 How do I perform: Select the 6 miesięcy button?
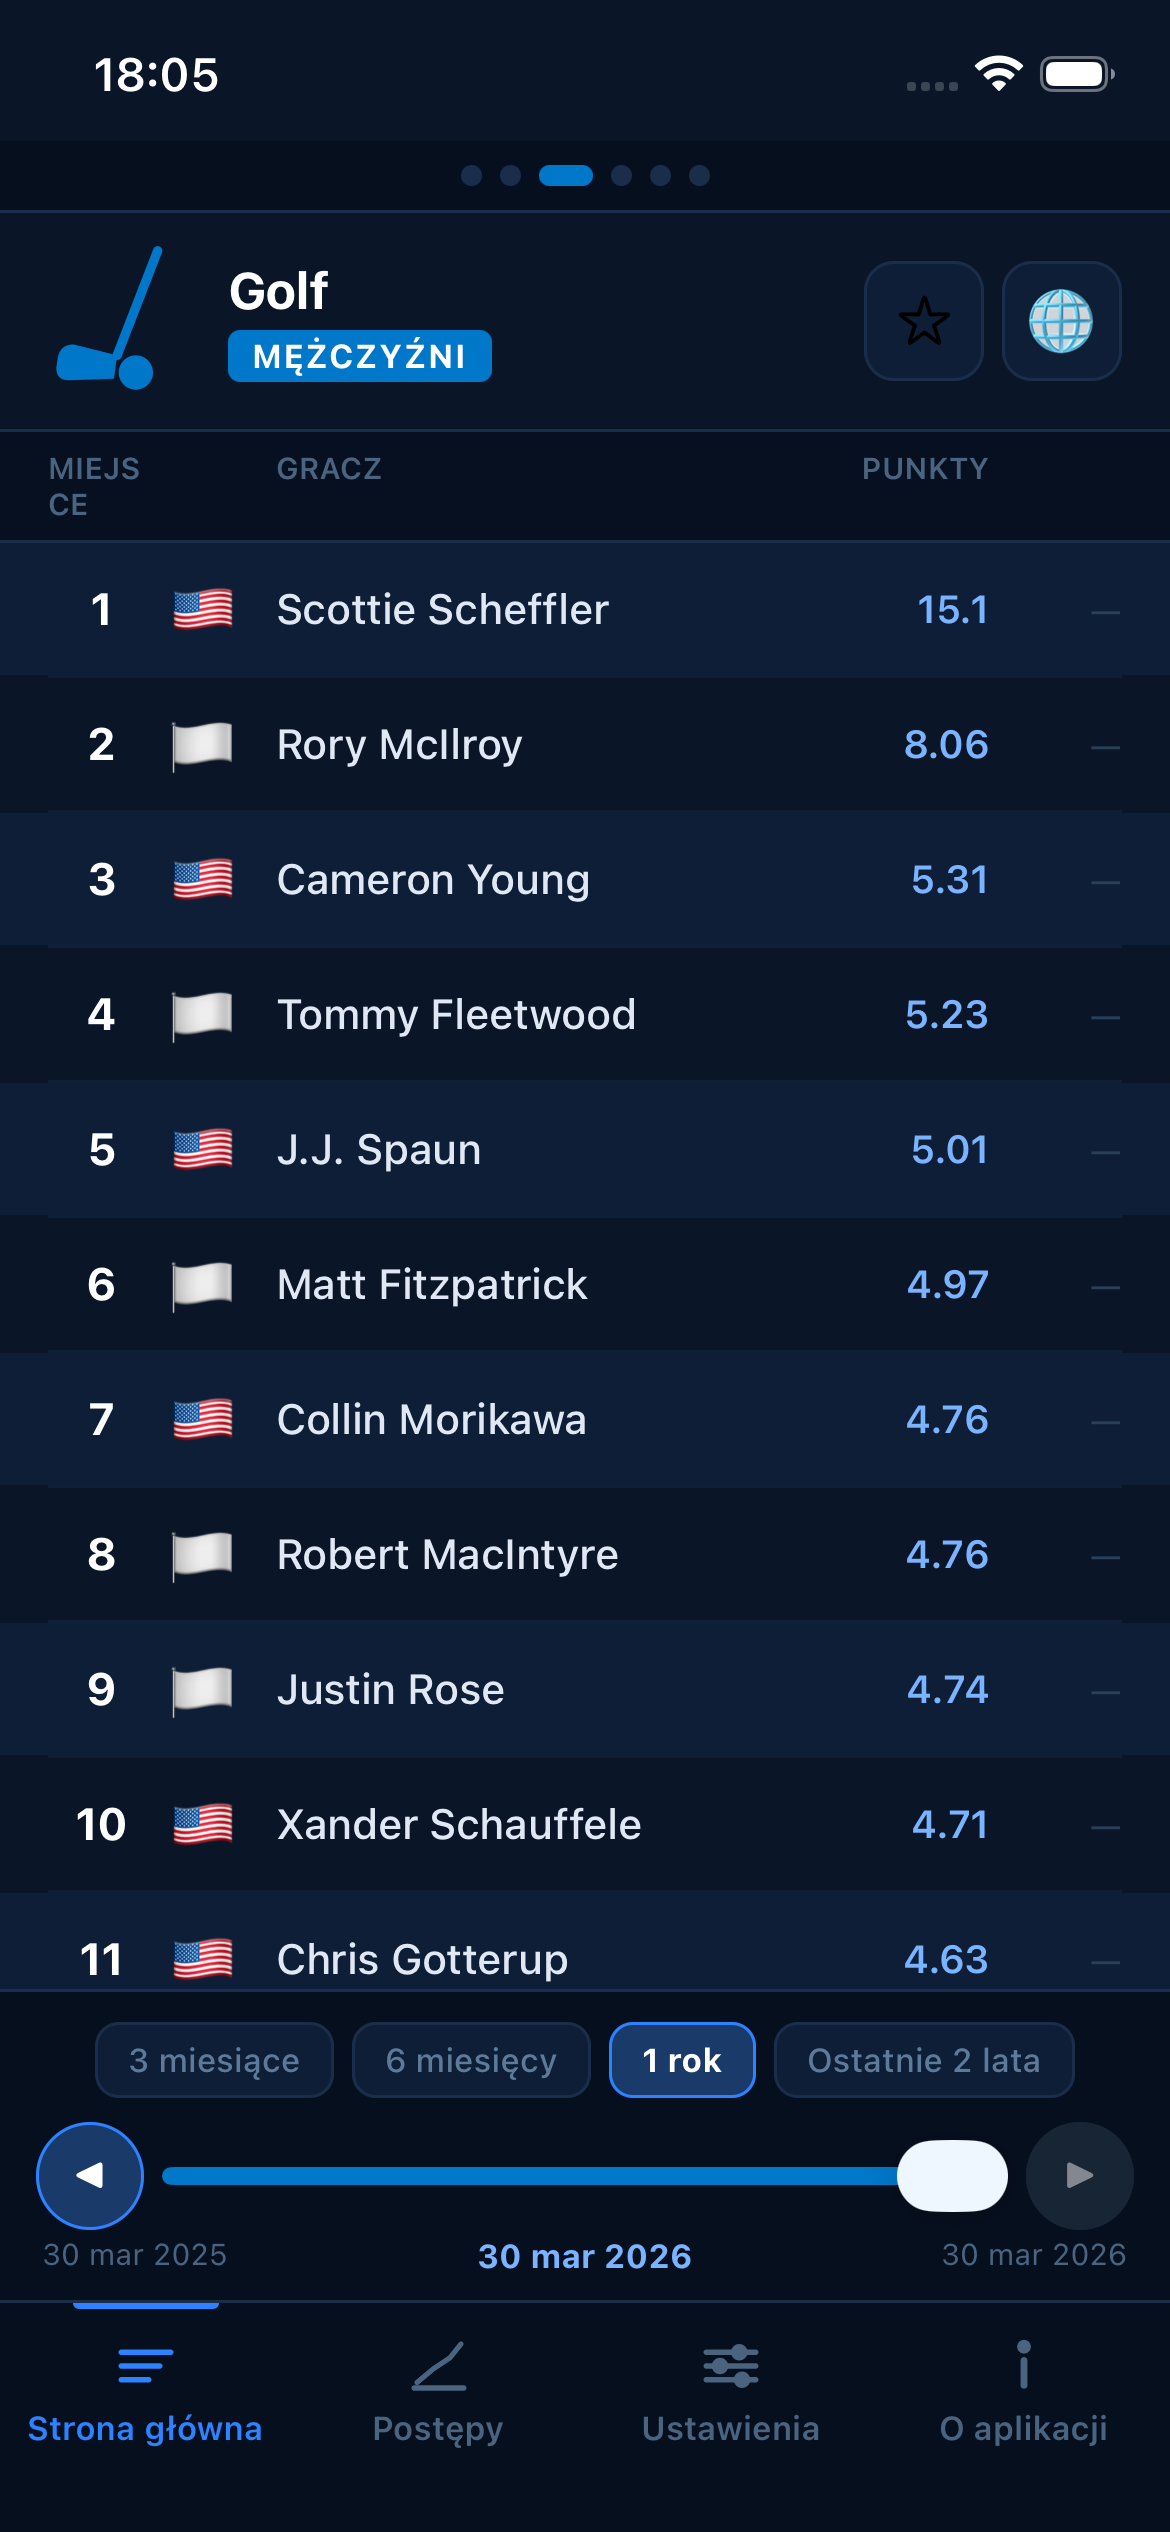[x=470, y=2060]
